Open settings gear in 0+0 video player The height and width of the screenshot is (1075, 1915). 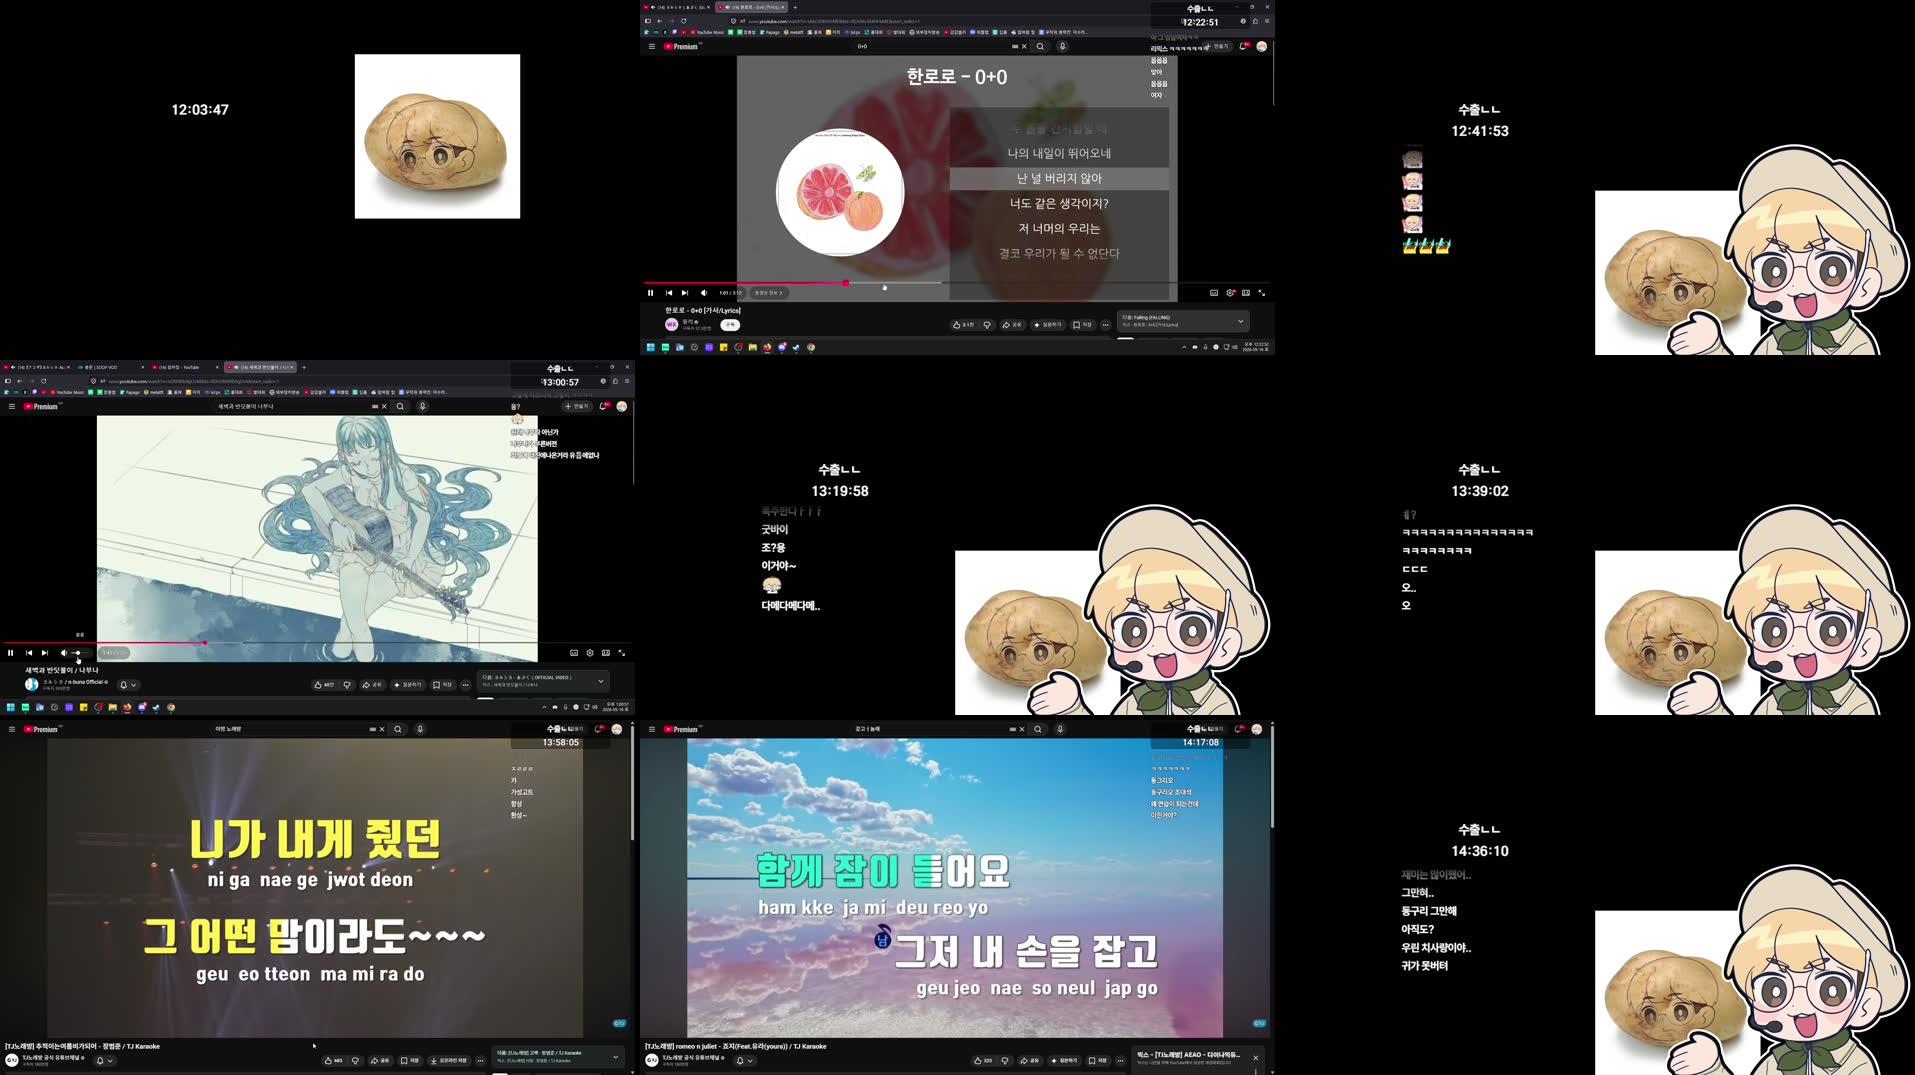click(x=1230, y=293)
